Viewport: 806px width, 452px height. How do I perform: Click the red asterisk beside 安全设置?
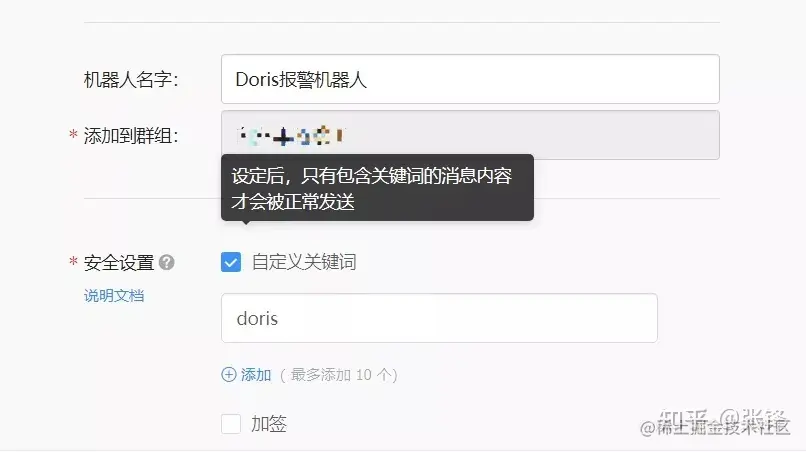[x=73, y=262]
